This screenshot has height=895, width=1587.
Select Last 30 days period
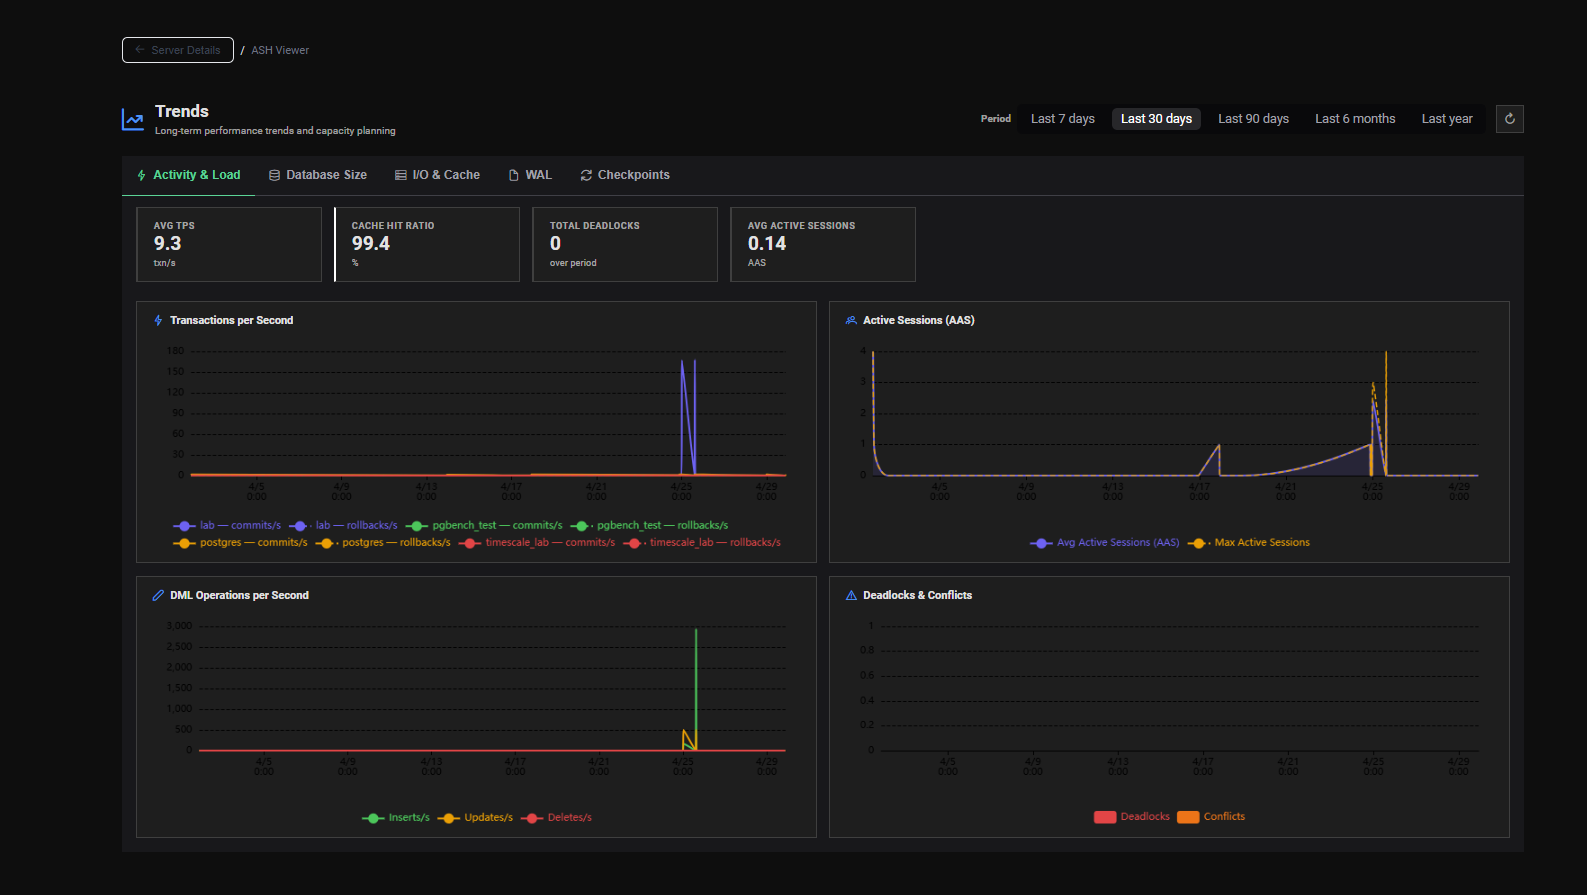pos(1156,119)
